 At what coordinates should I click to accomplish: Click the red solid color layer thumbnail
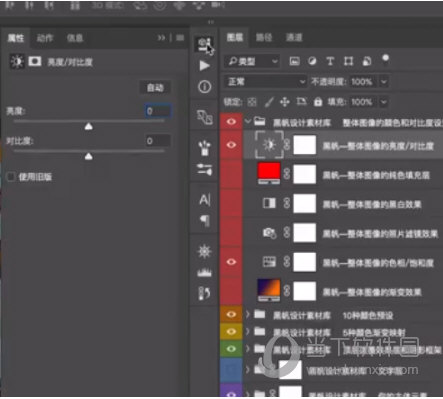click(x=269, y=173)
